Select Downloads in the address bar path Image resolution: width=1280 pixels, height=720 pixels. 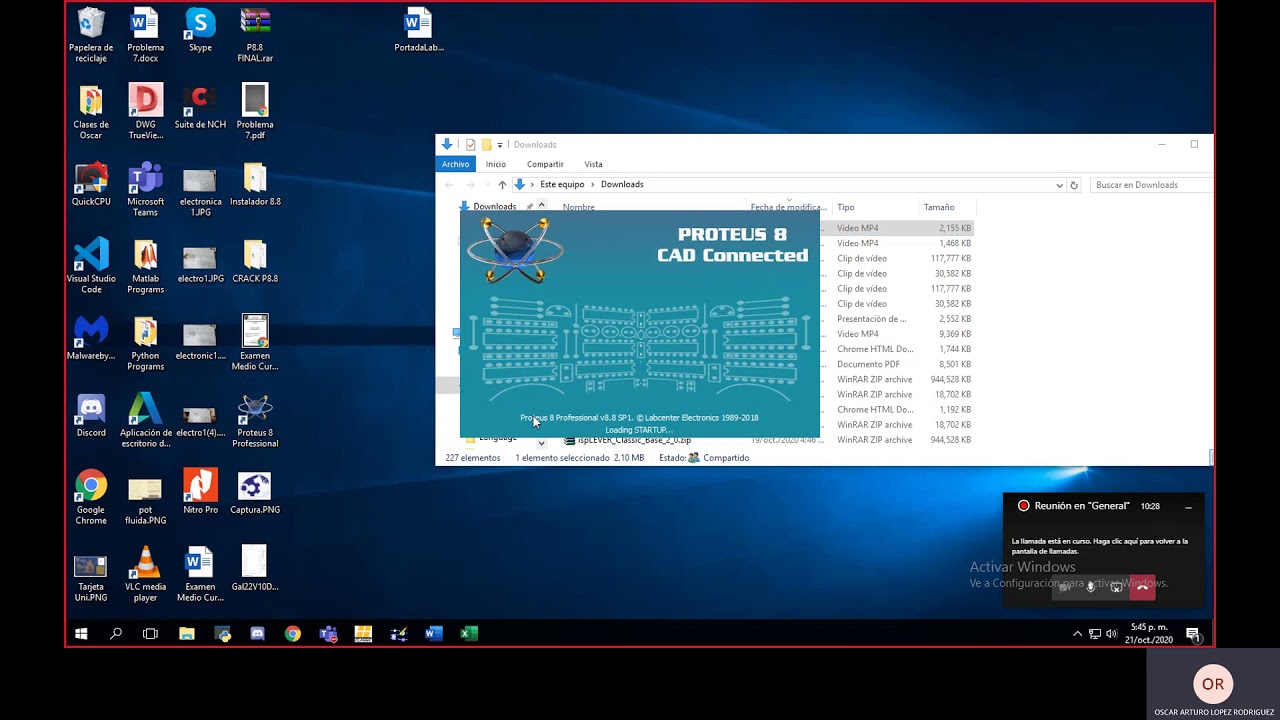coord(622,185)
